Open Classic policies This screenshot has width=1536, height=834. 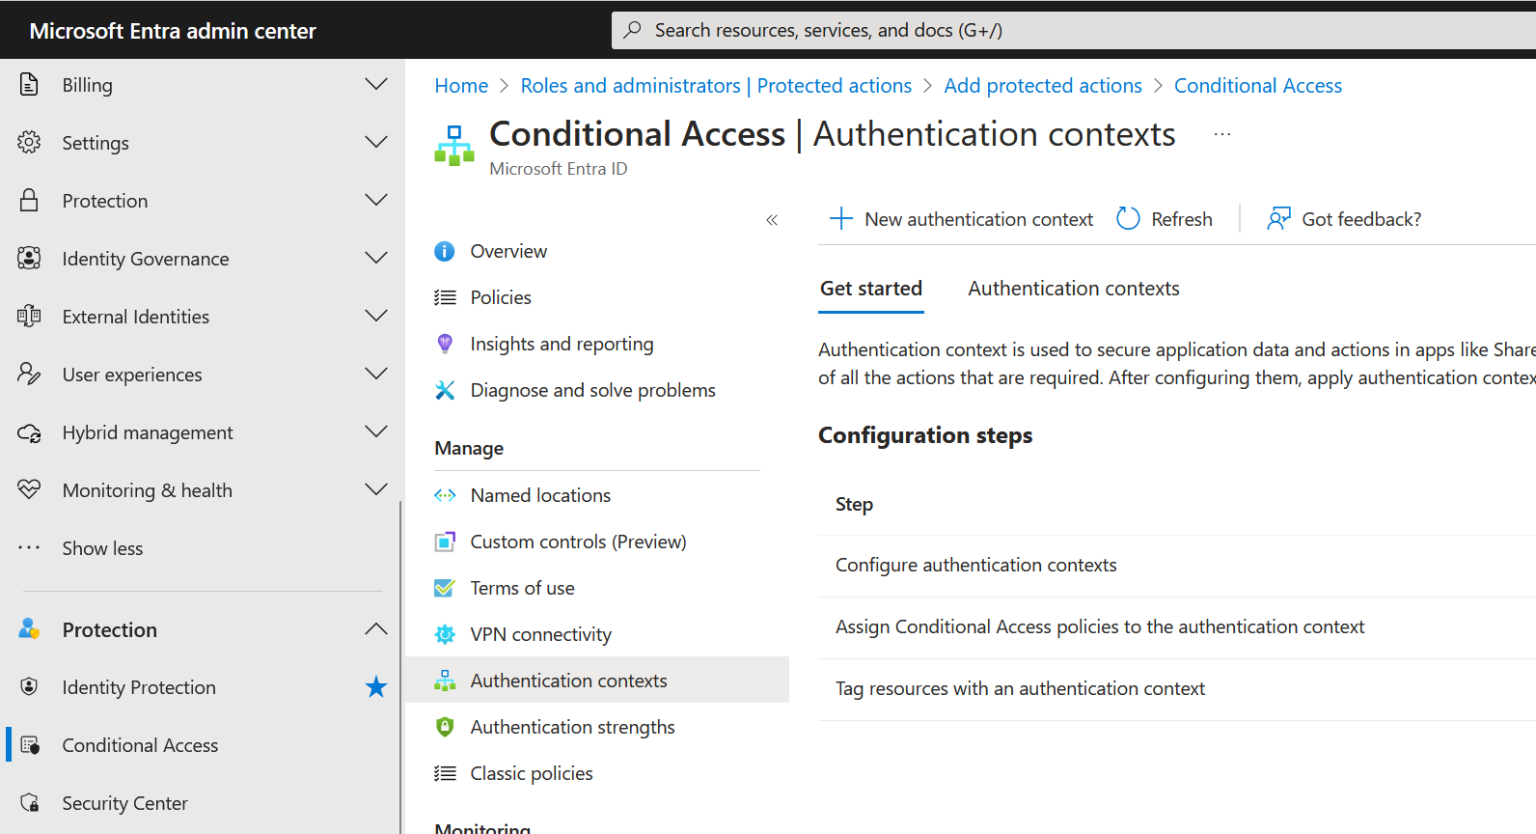[x=531, y=773]
